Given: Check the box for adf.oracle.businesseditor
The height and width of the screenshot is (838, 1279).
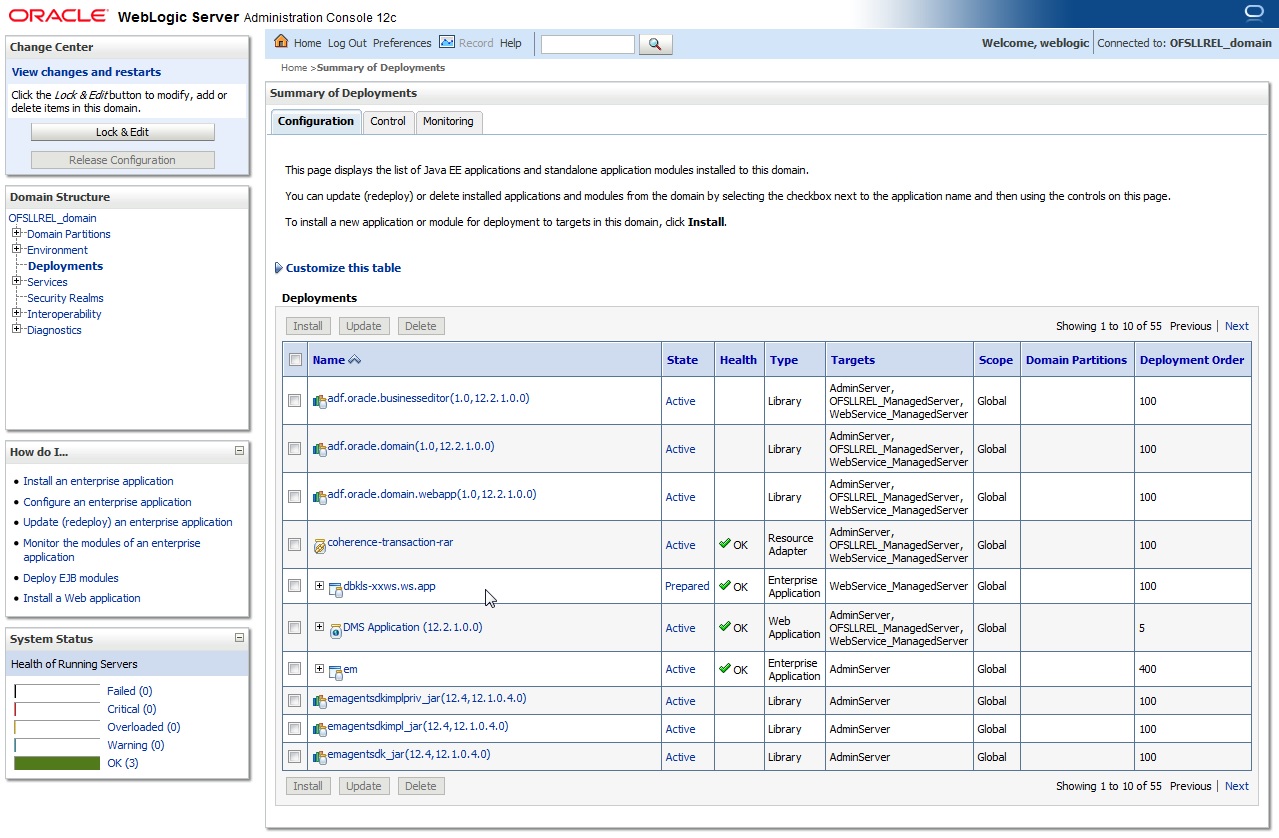Looking at the screenshot, I should [294, 400].
